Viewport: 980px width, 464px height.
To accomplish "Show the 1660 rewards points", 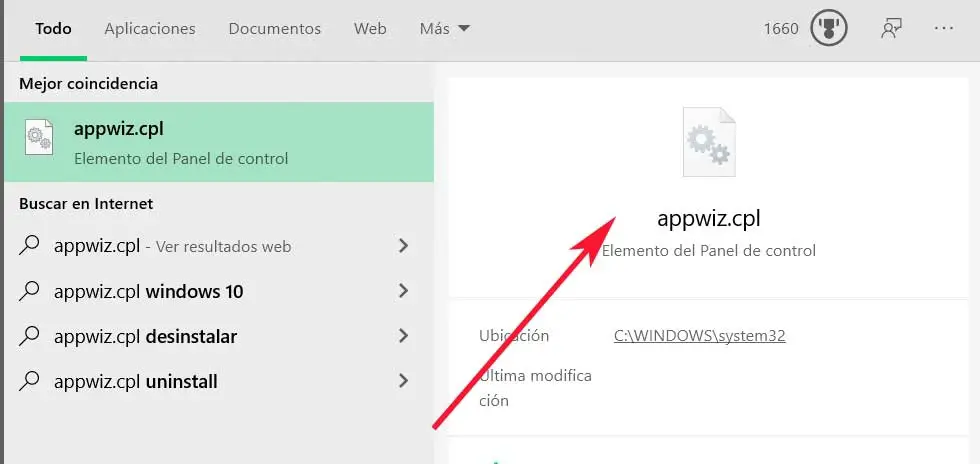I will pos(781,29).
